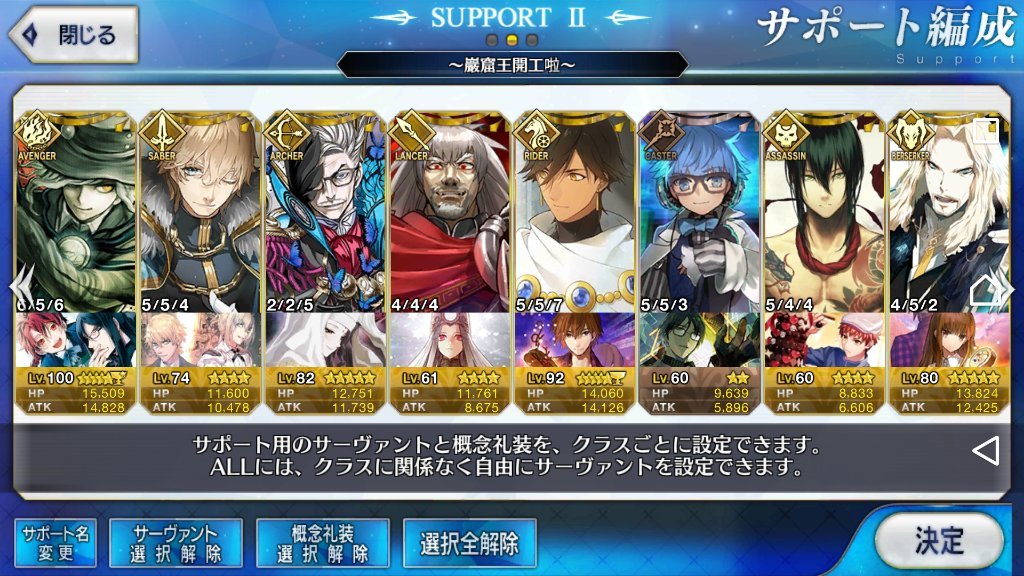Click 概念礼装選択解除 button
Image resolution: width=1024 pixels, height=576 pixels.
(323, 543)
